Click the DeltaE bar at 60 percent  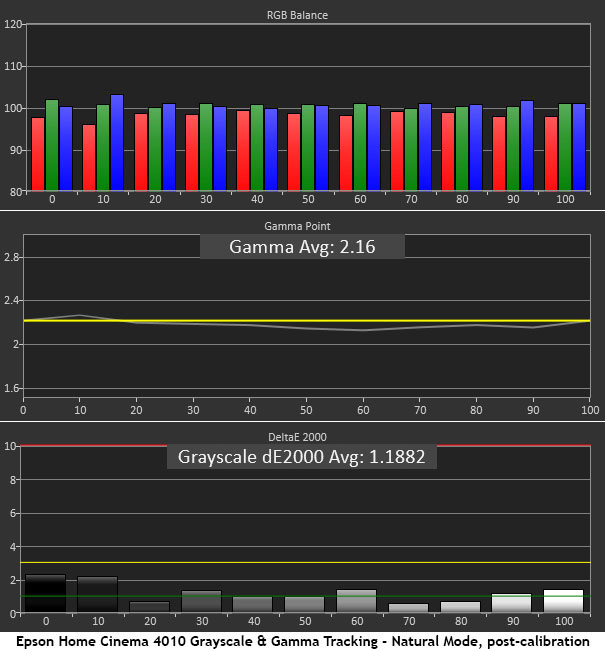pos(357,601)
